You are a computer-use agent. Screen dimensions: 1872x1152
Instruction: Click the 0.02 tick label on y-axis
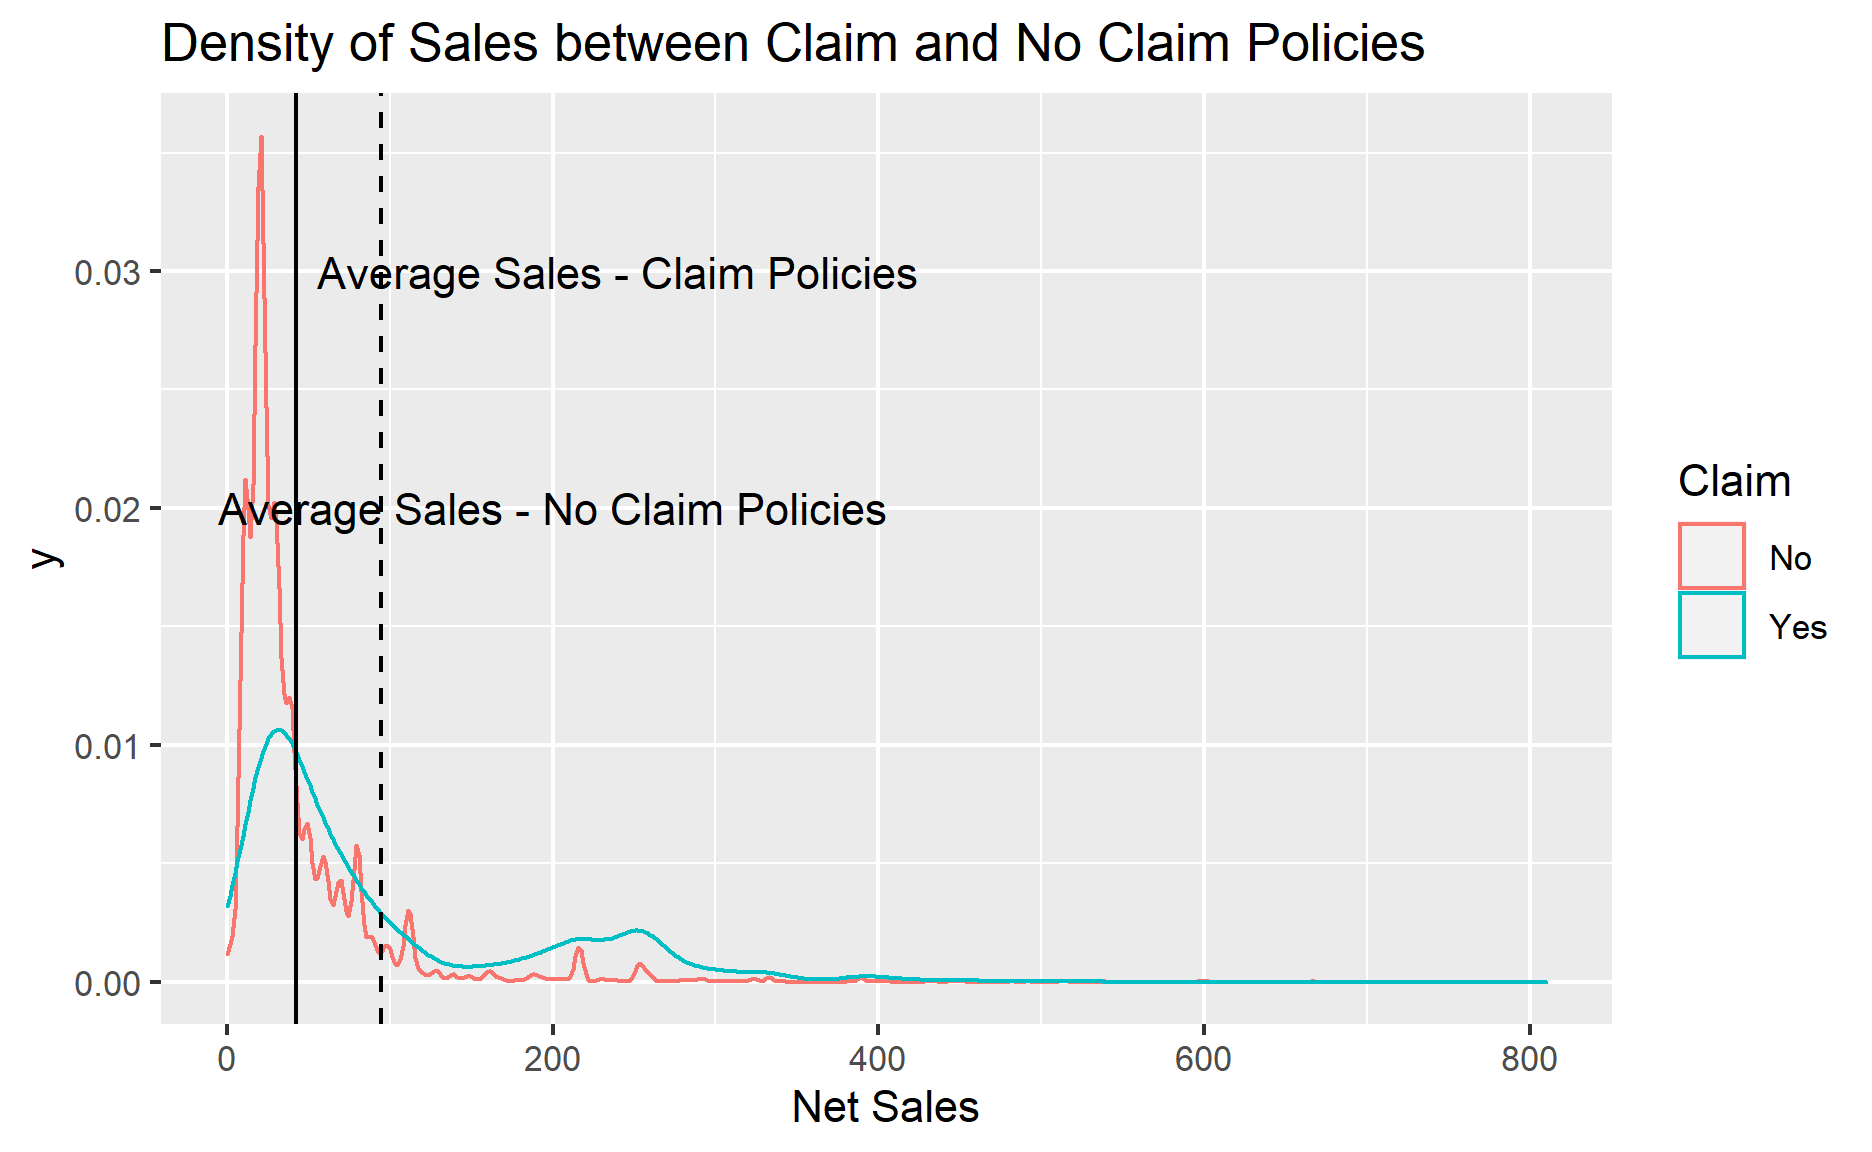107,510
